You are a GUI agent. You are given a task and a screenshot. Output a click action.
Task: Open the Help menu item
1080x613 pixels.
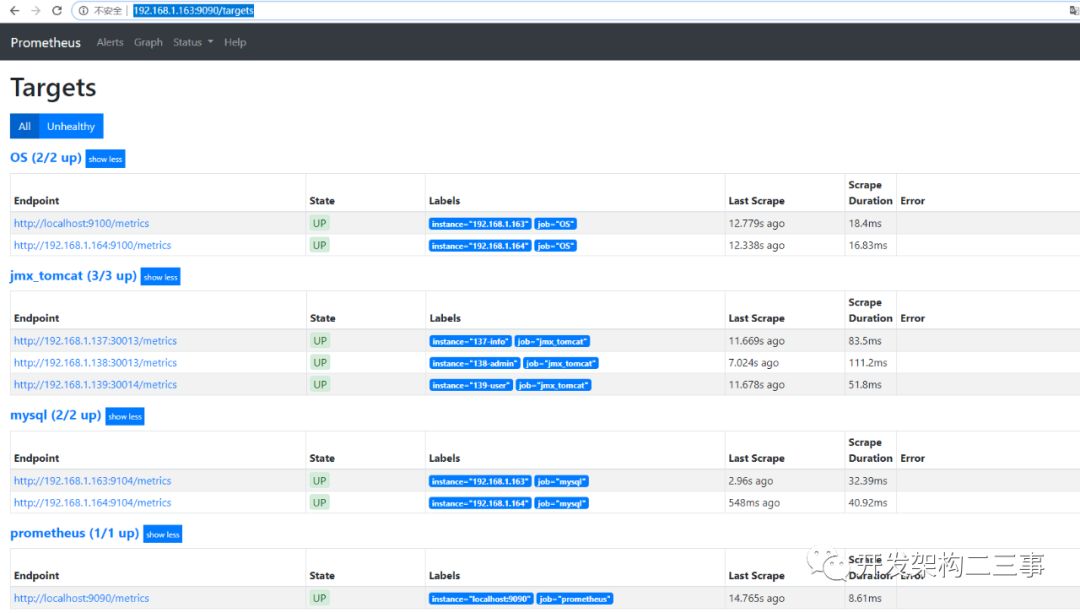[x=235, y=42]
